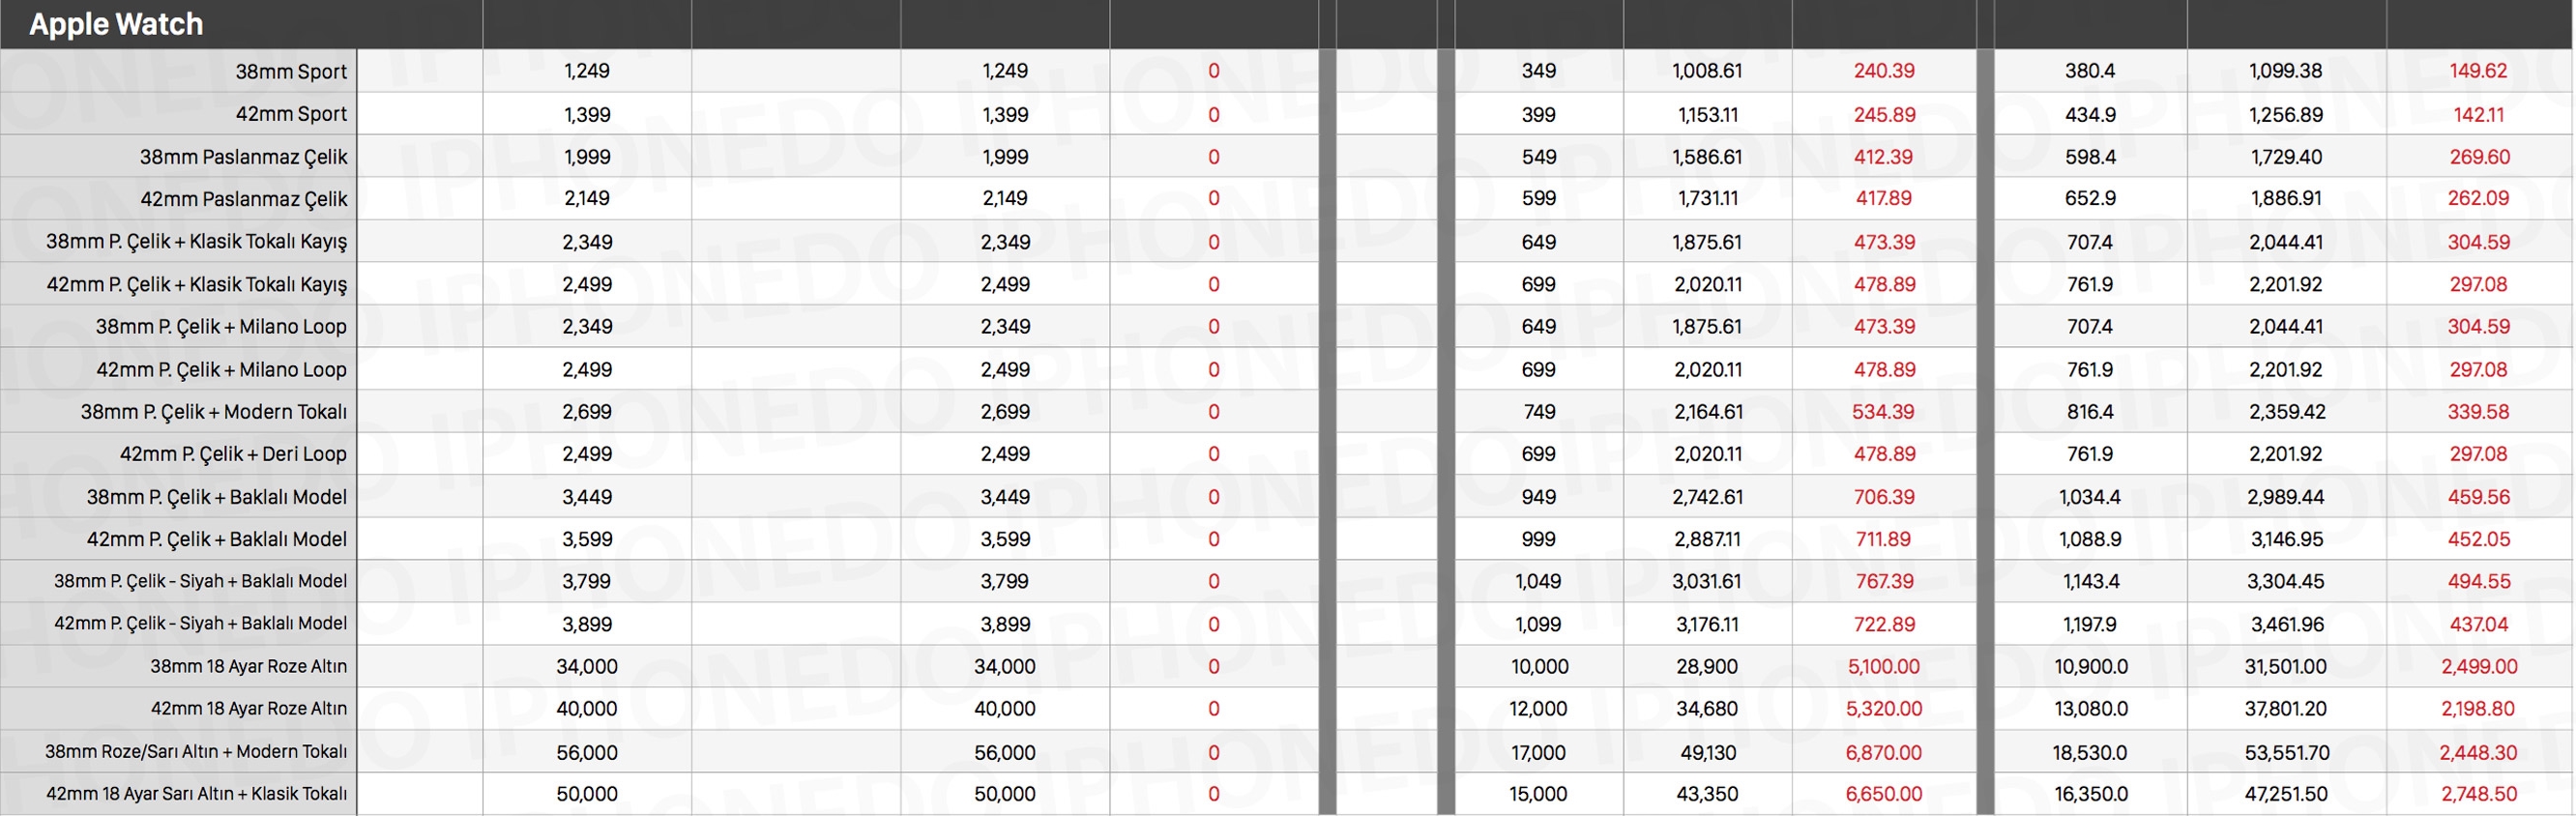
Task: Click the Apple Watch table header
Action: click(116, 24)
